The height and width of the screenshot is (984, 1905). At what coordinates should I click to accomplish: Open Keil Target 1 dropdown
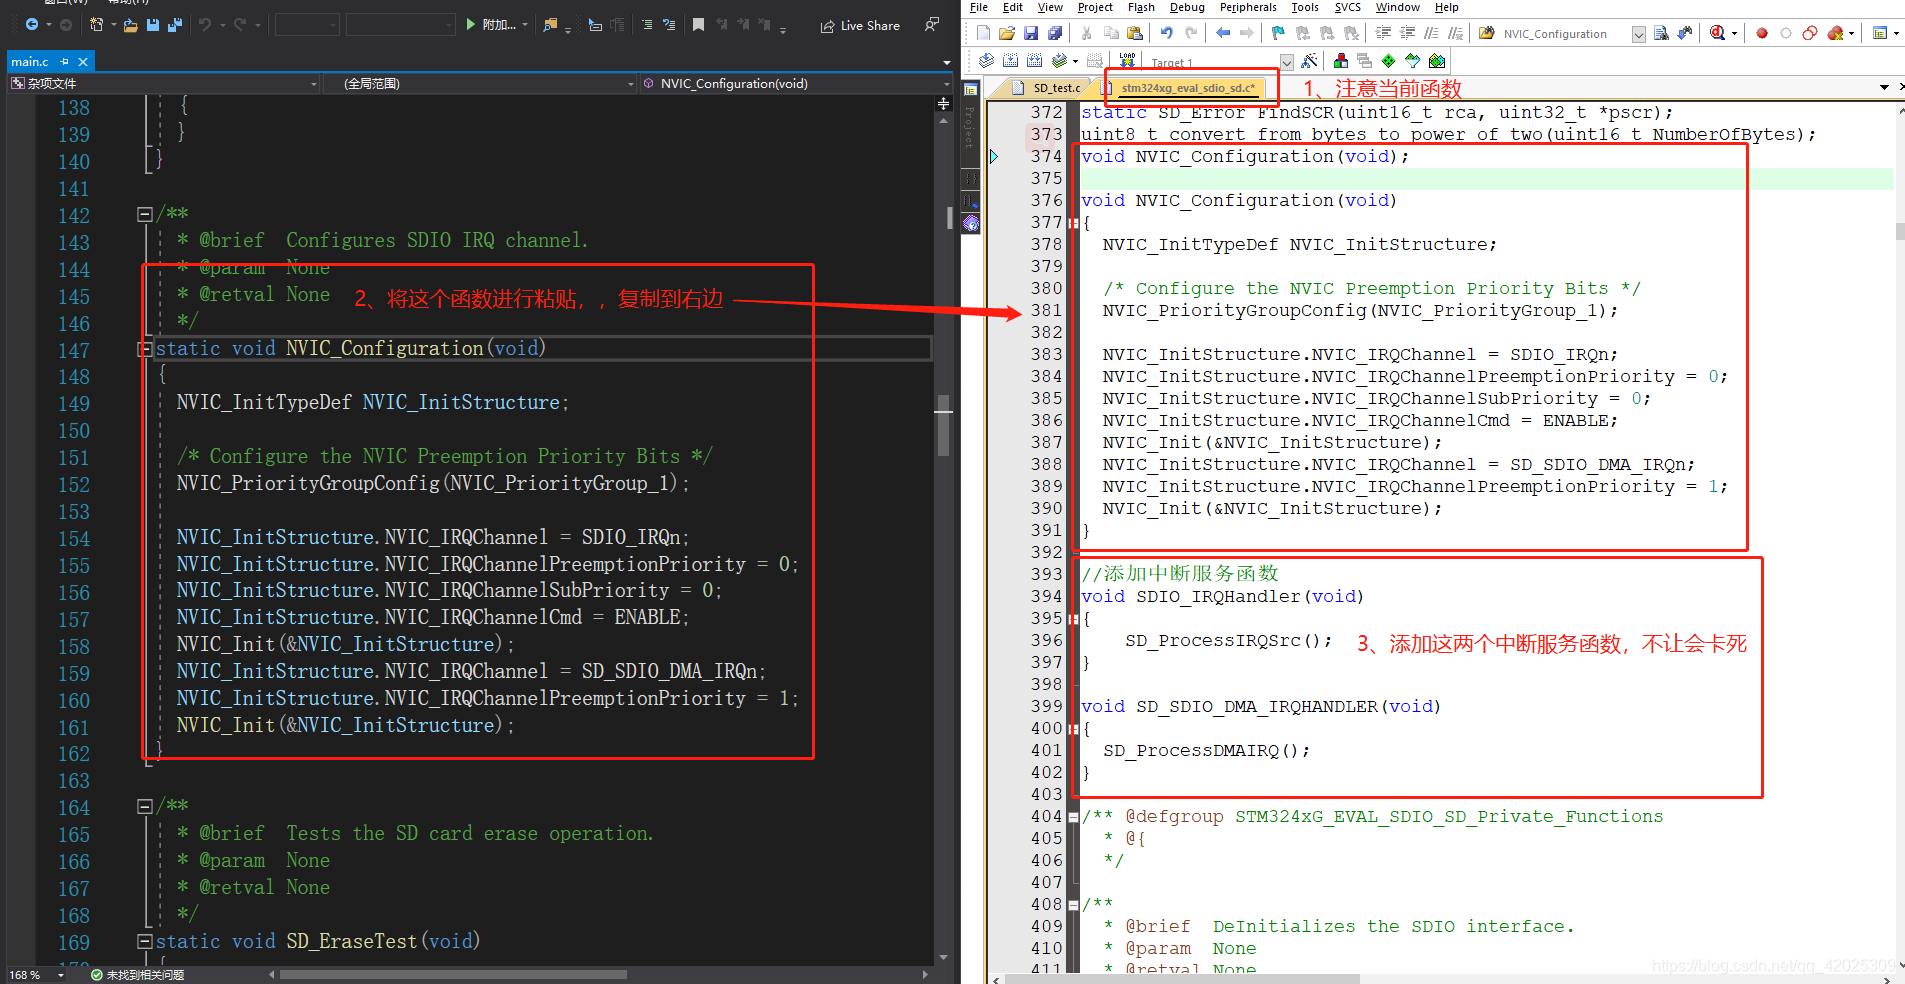tap(1287, 62)
